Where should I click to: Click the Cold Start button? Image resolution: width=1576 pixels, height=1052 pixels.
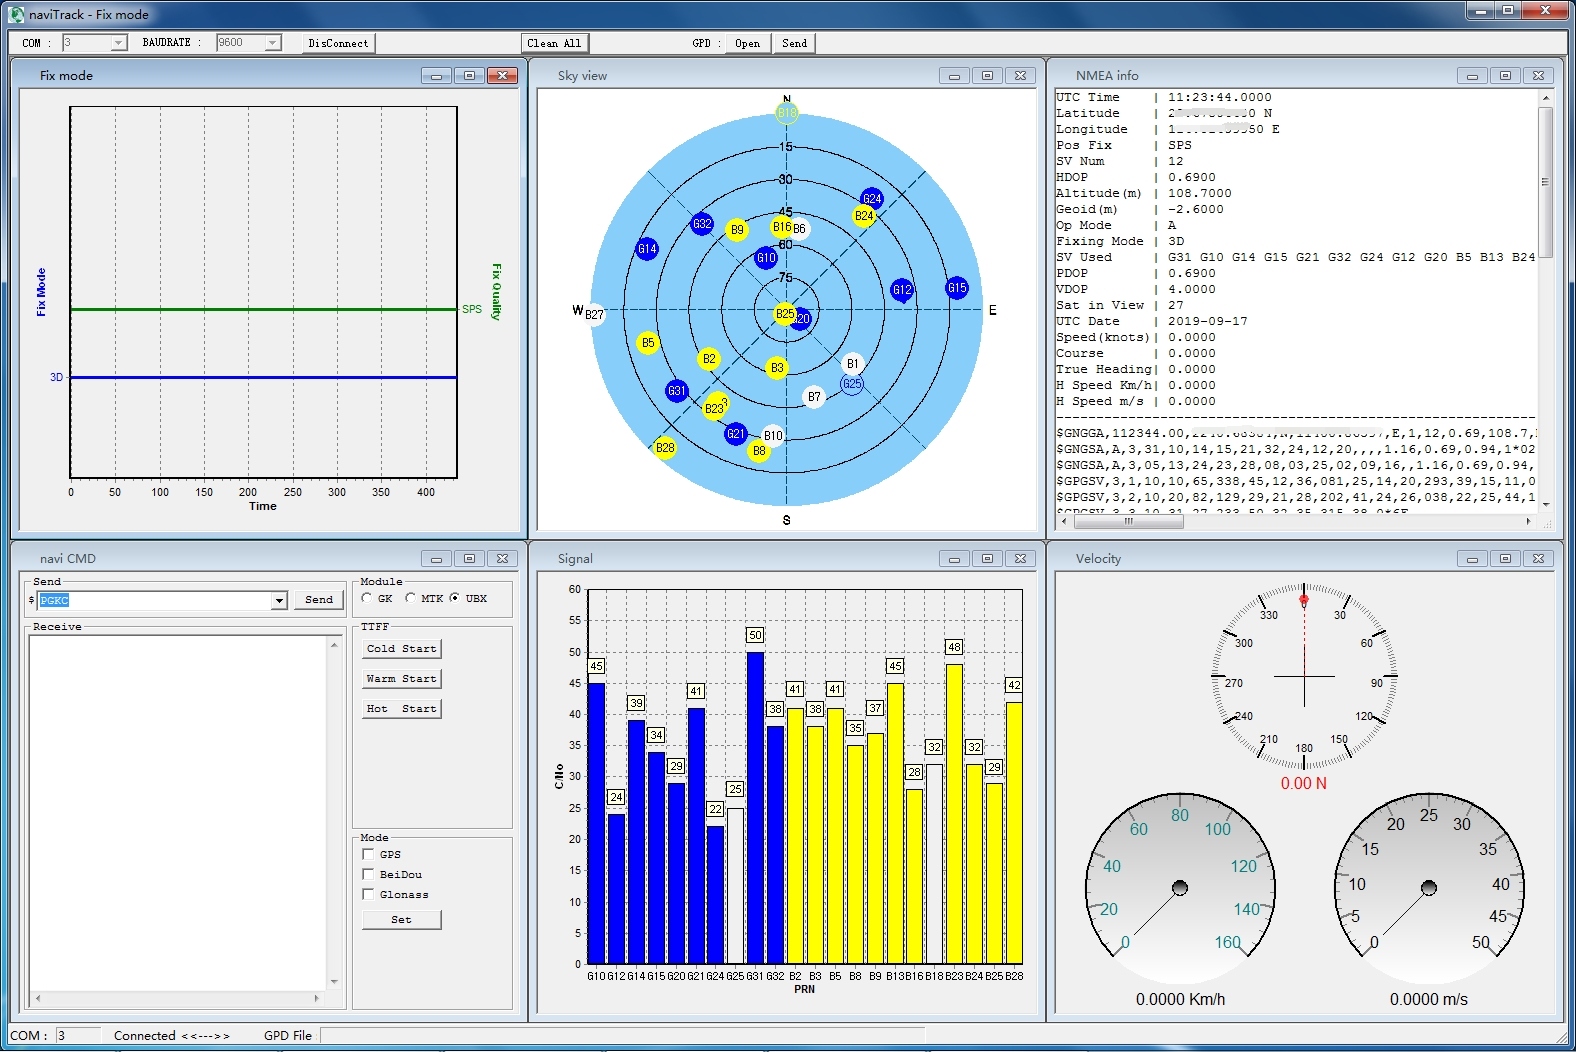[x=401, y=649]
